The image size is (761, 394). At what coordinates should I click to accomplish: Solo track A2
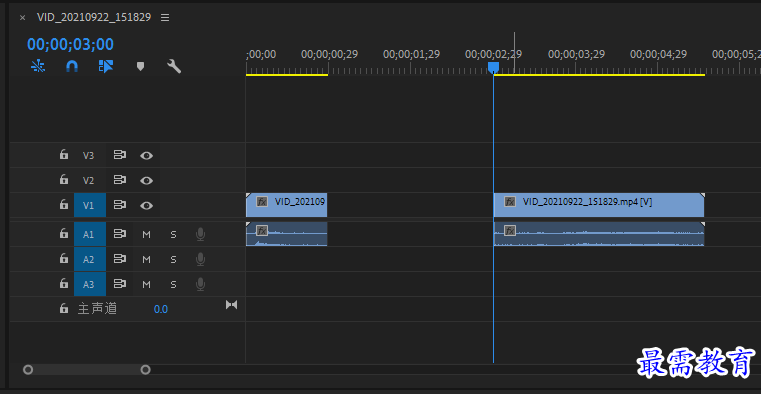click(x=173, y=260)
